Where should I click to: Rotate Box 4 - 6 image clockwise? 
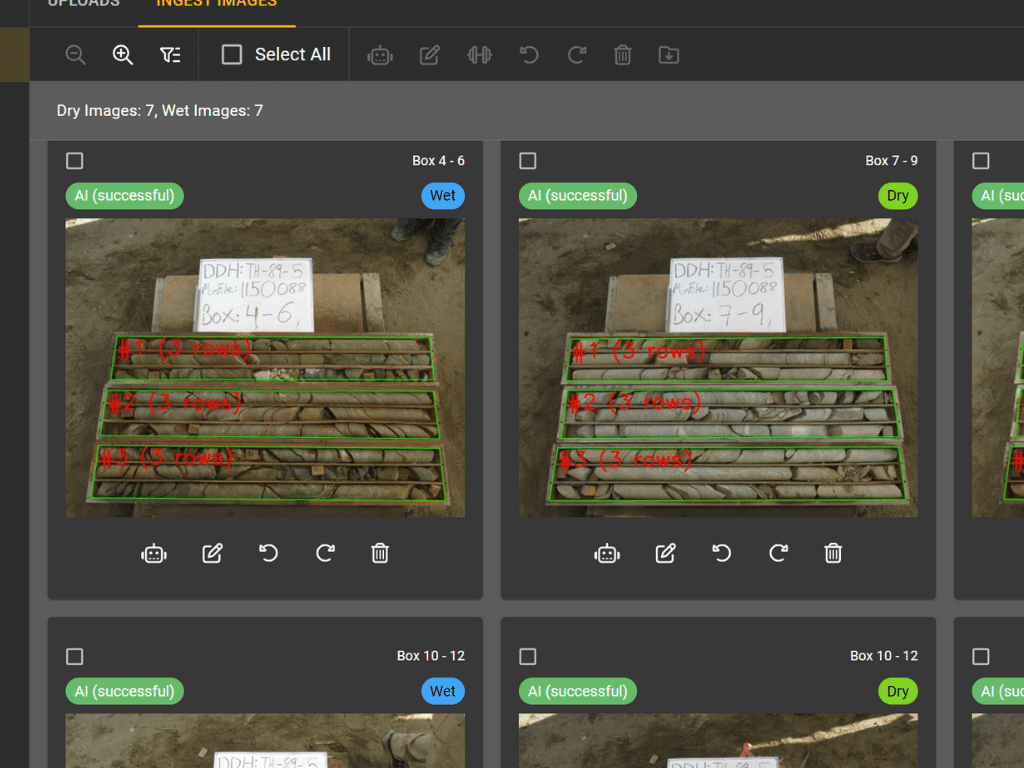[x=325, y=553]
